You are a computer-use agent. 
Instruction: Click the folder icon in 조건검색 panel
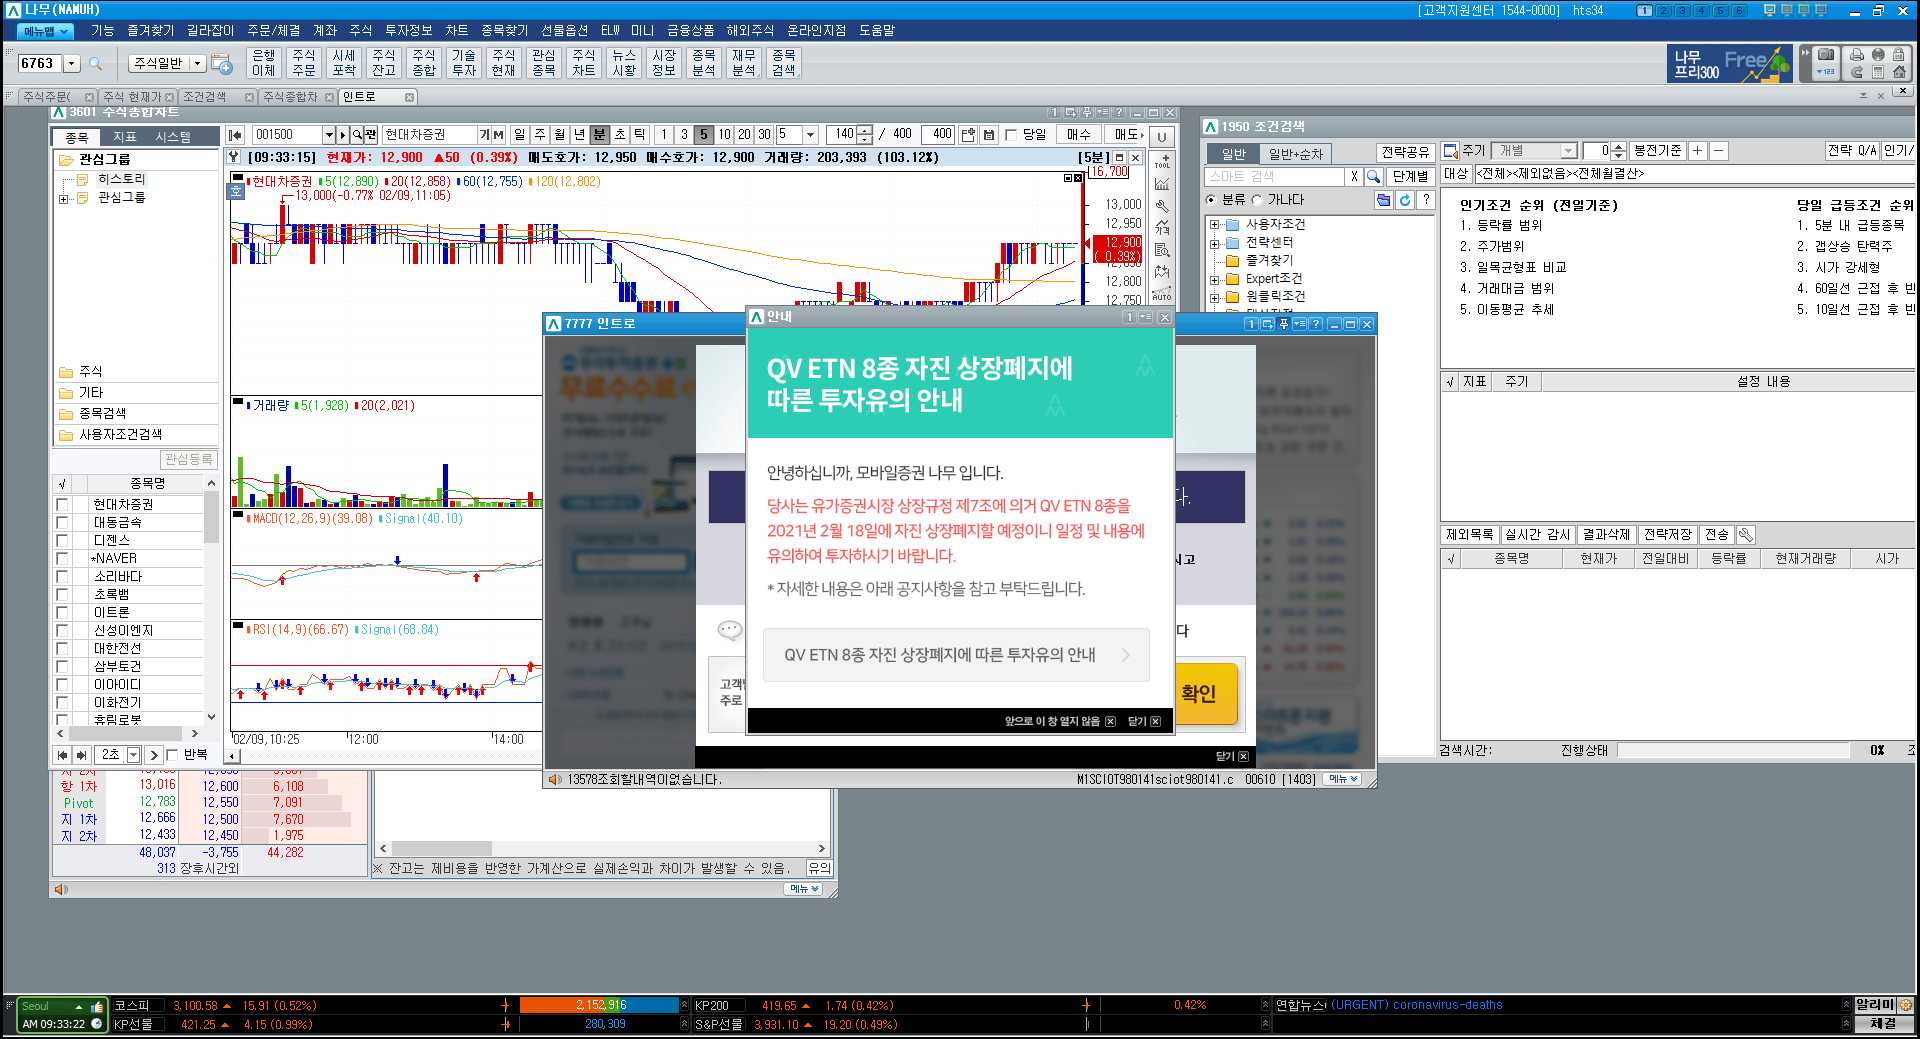coord(1384,200)
